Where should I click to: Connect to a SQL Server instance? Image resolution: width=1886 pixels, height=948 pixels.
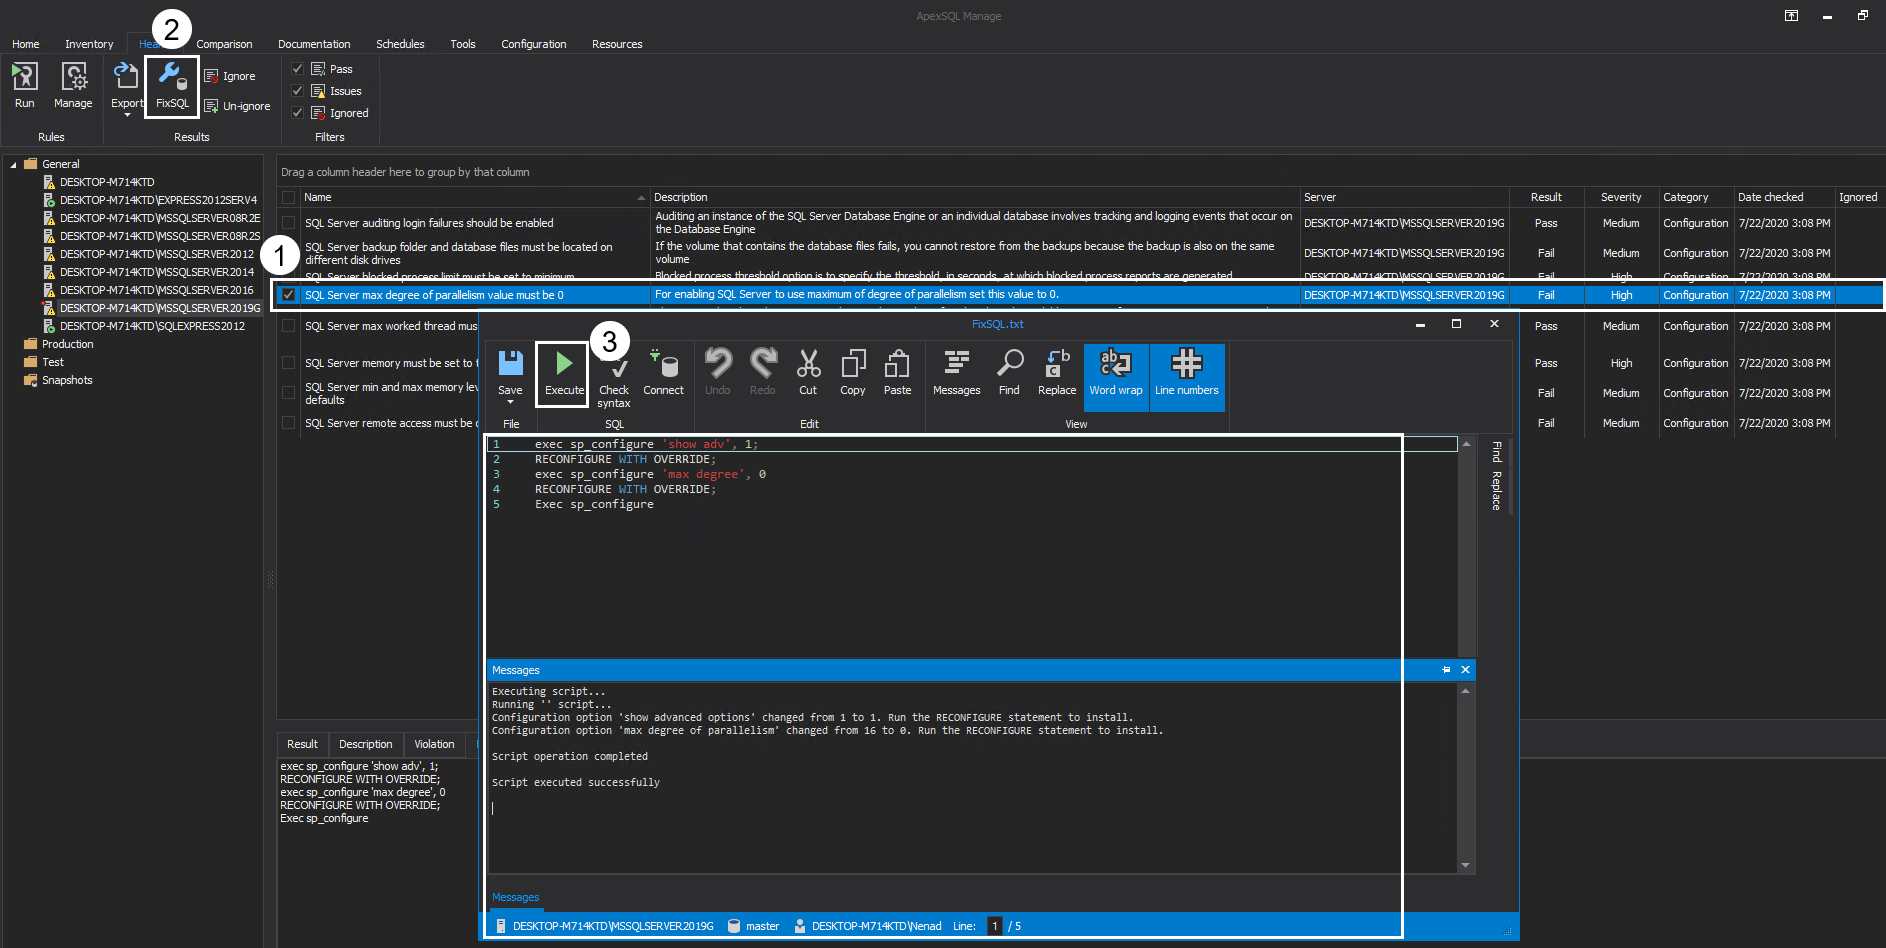coord(663,372)
